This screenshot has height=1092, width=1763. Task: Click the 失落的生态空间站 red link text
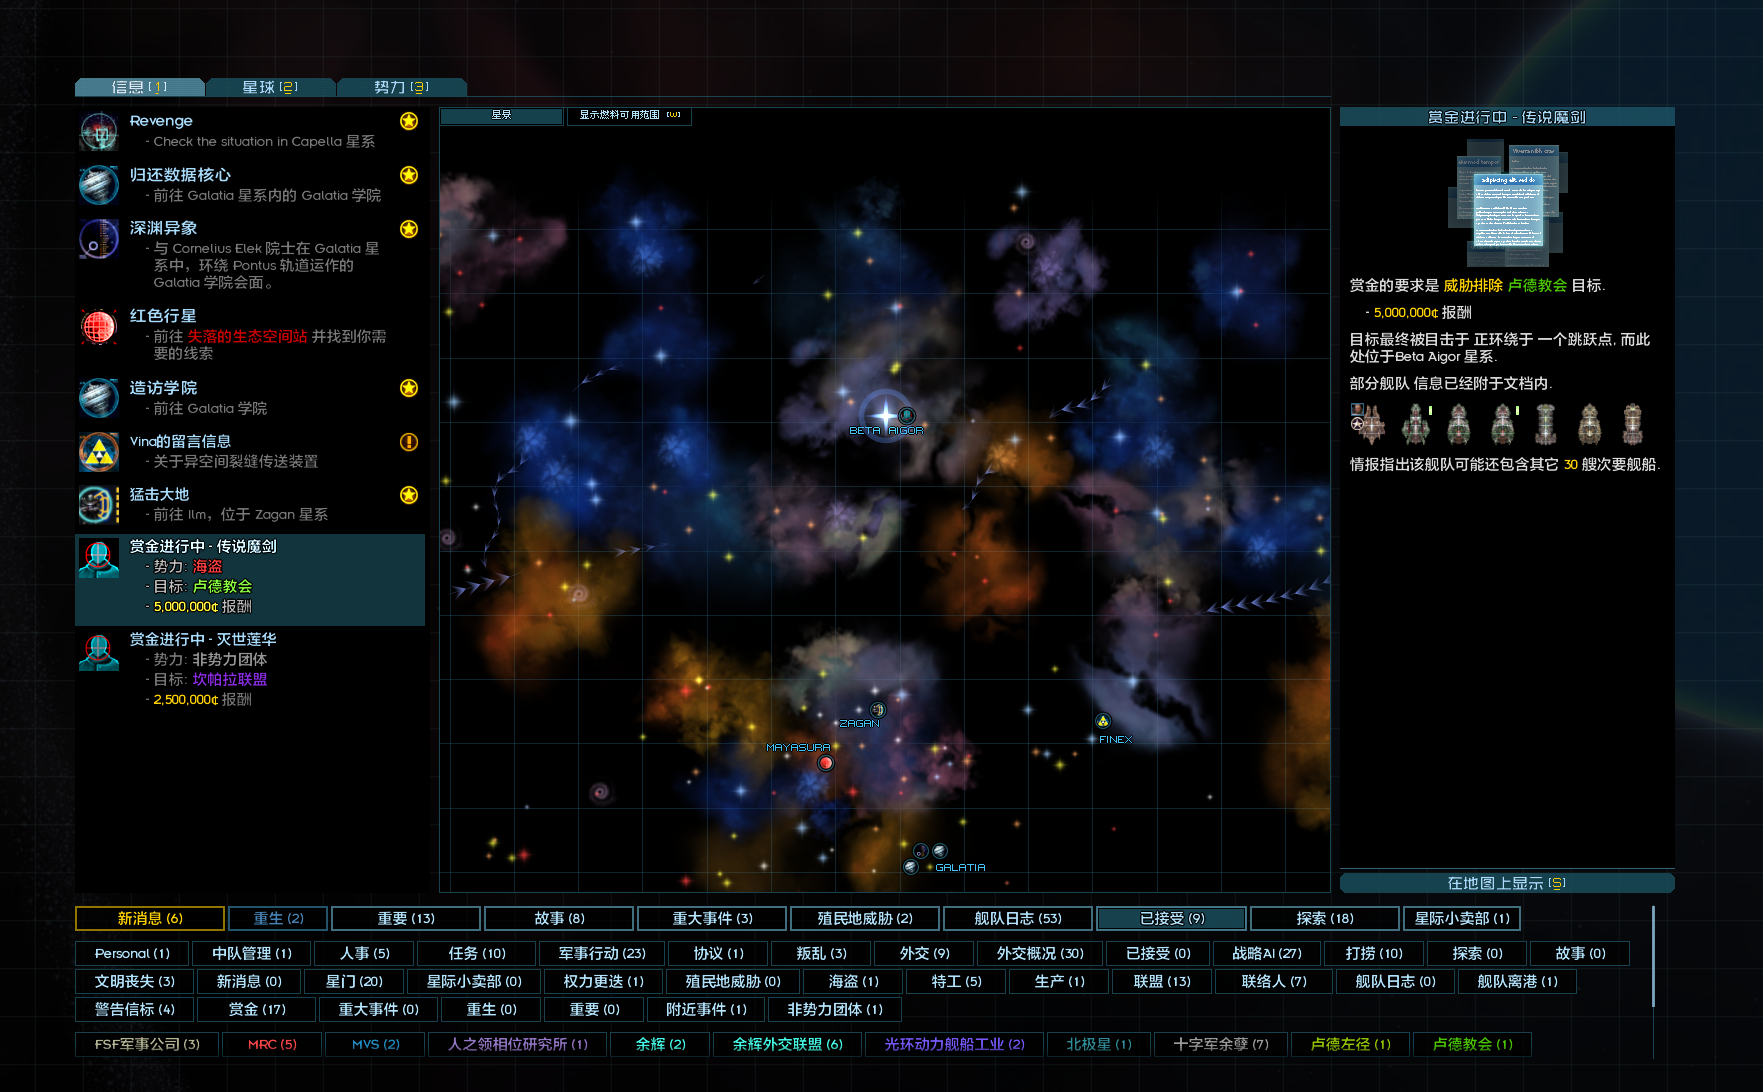[247, 336]
